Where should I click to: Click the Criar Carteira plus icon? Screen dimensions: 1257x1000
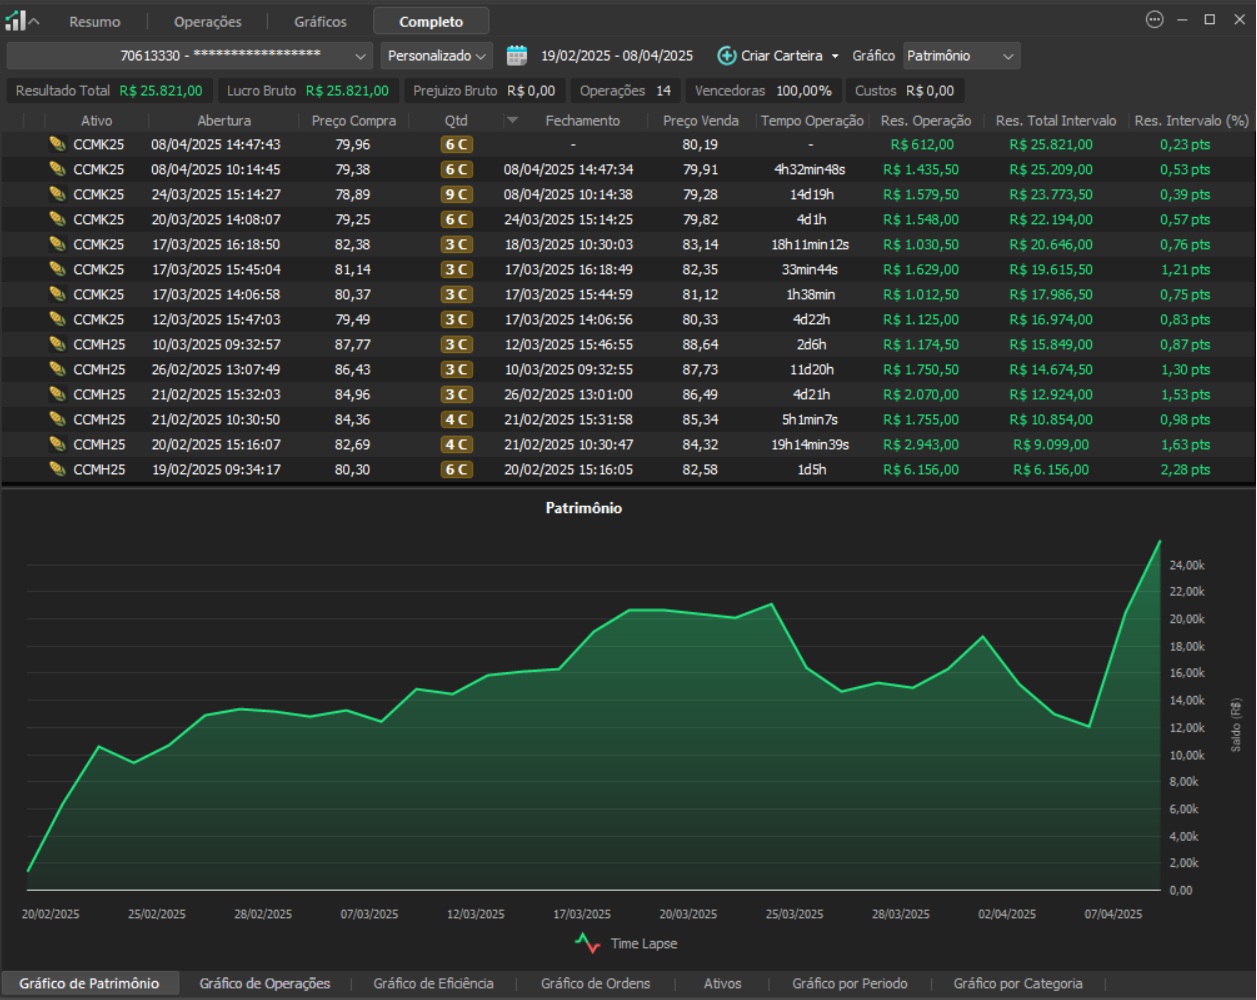tap(727, 56)
